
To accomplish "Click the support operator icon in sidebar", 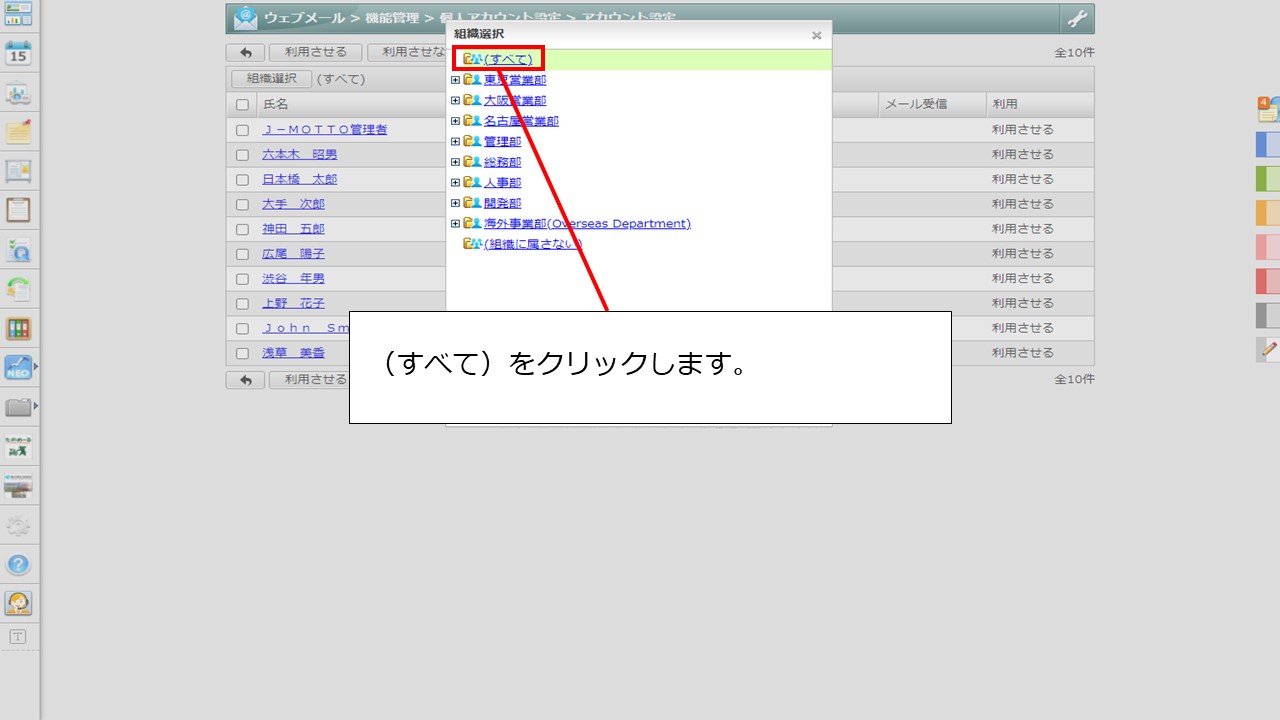I will tap(18, 603).
